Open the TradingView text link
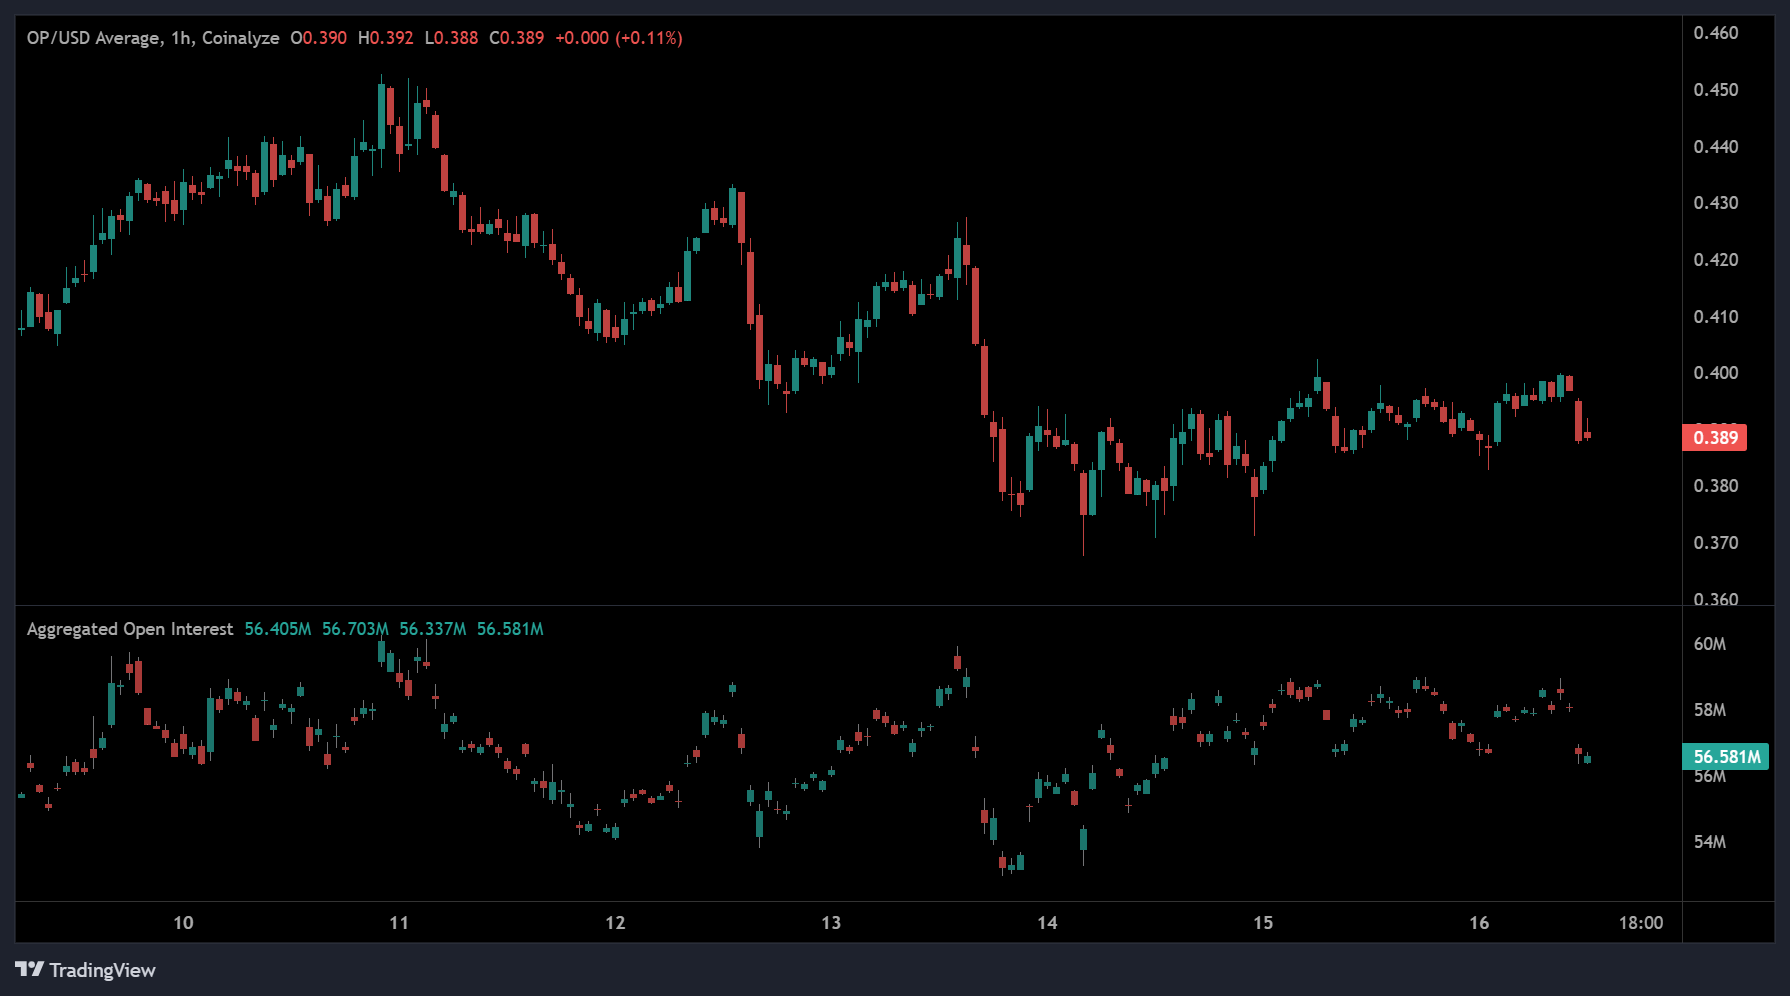This screenshot has height=996, width=1790. pos(102,970)
